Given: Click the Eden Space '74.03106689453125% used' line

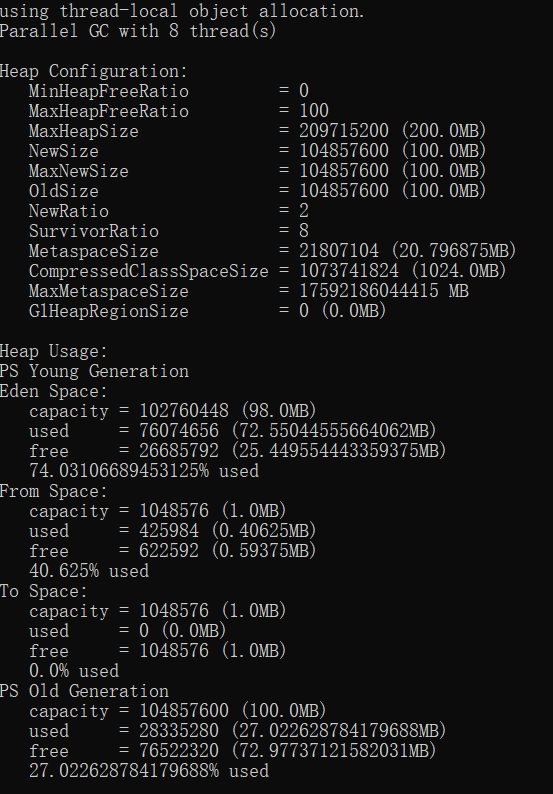Looking at the screenshot, I should 144,471.
